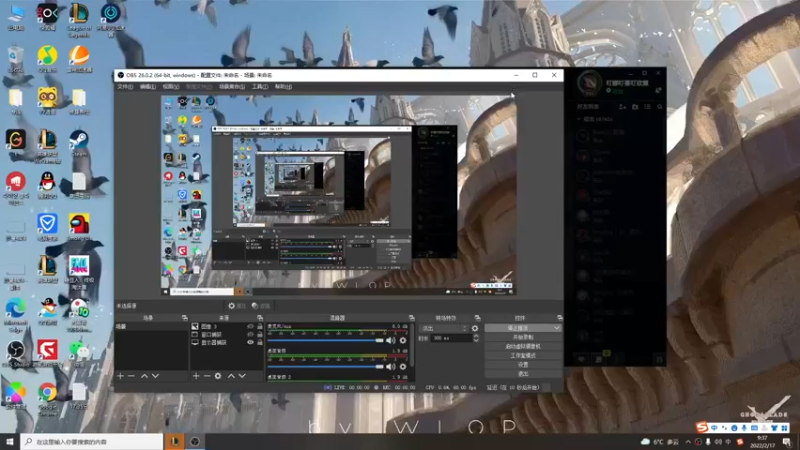Screen dimensions: 800x450
Task: Mute the 麦克风/Aux speaker icon
Action: [x=391, y=340]
